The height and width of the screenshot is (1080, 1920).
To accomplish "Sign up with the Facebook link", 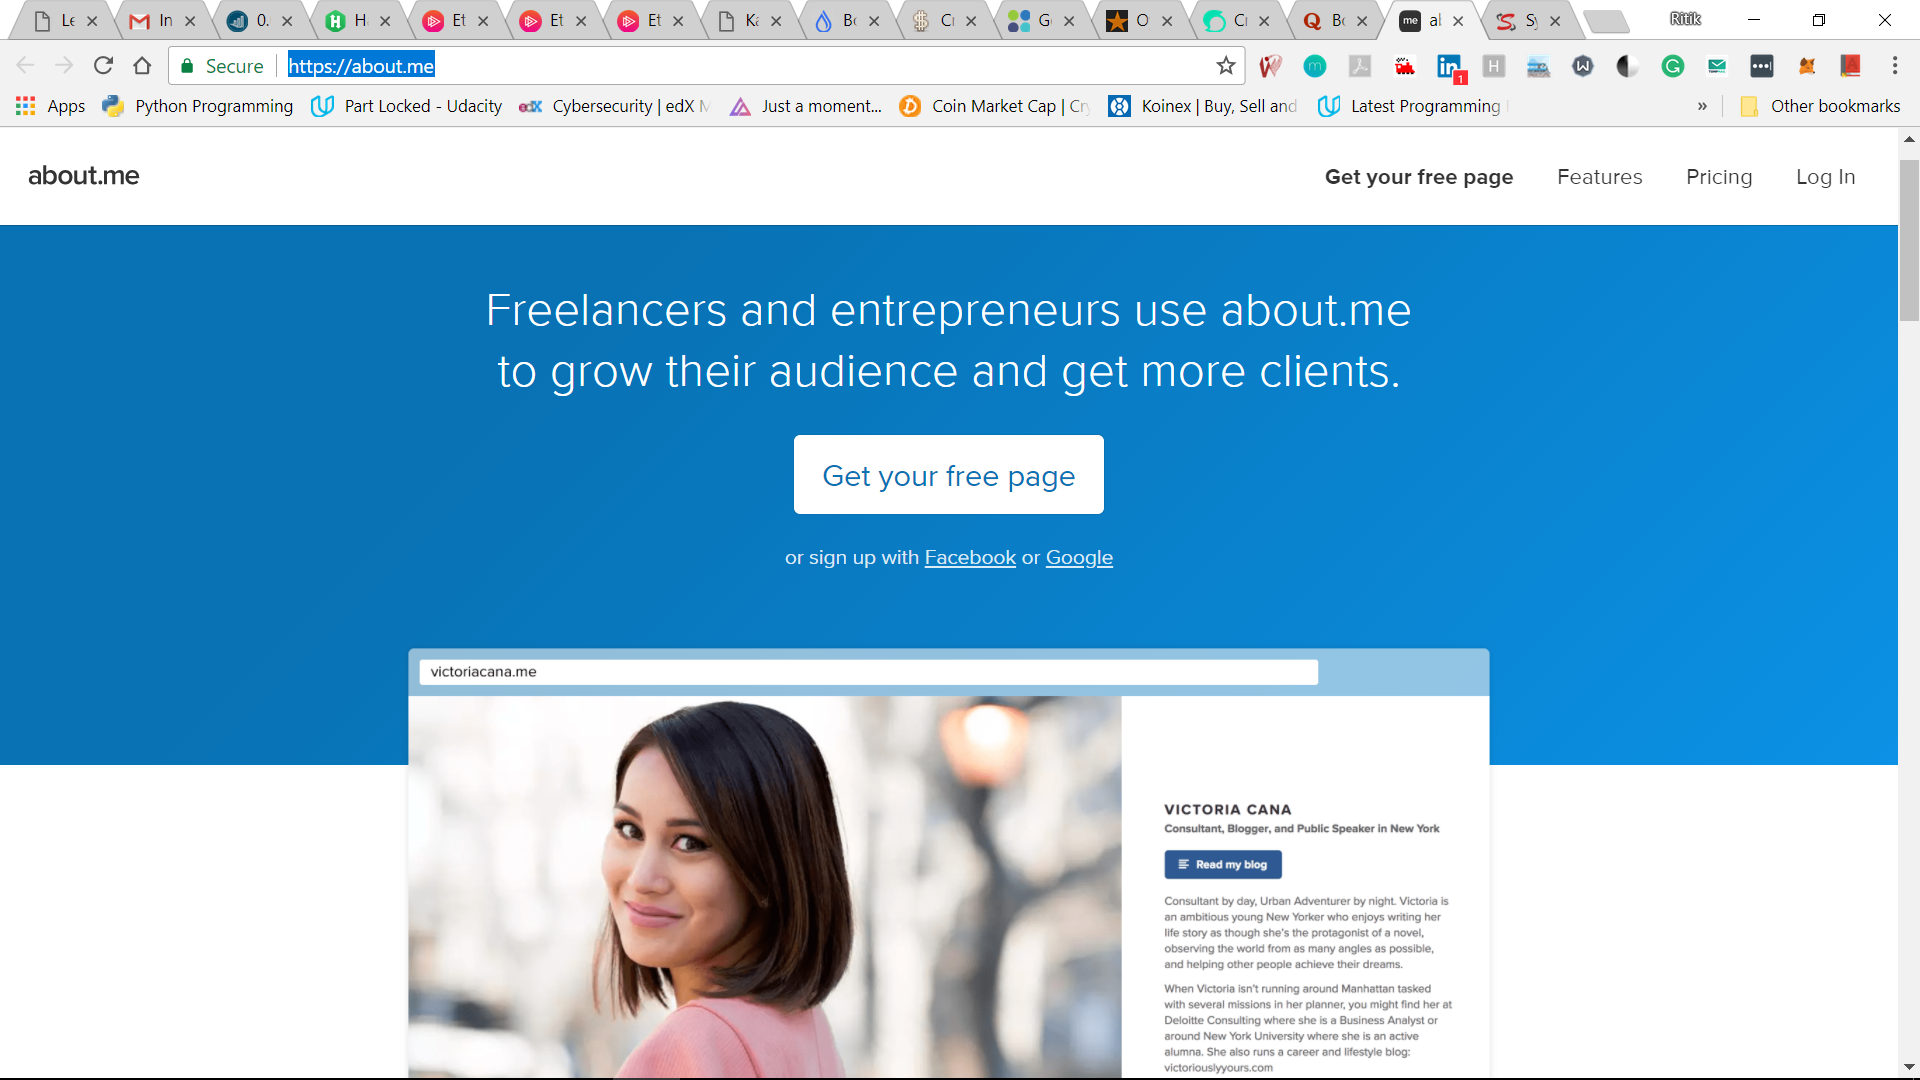I will (970, 558).
